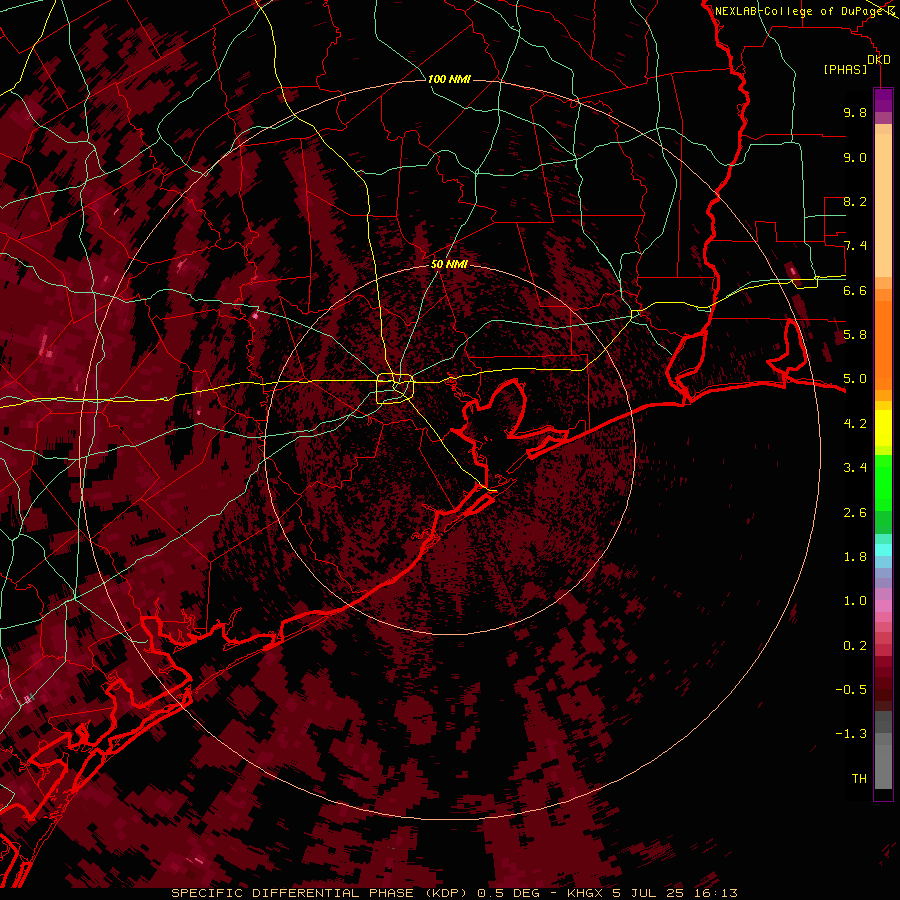
Task: Pick the purple swatch atop the color bar
Action: click(883, 100)
